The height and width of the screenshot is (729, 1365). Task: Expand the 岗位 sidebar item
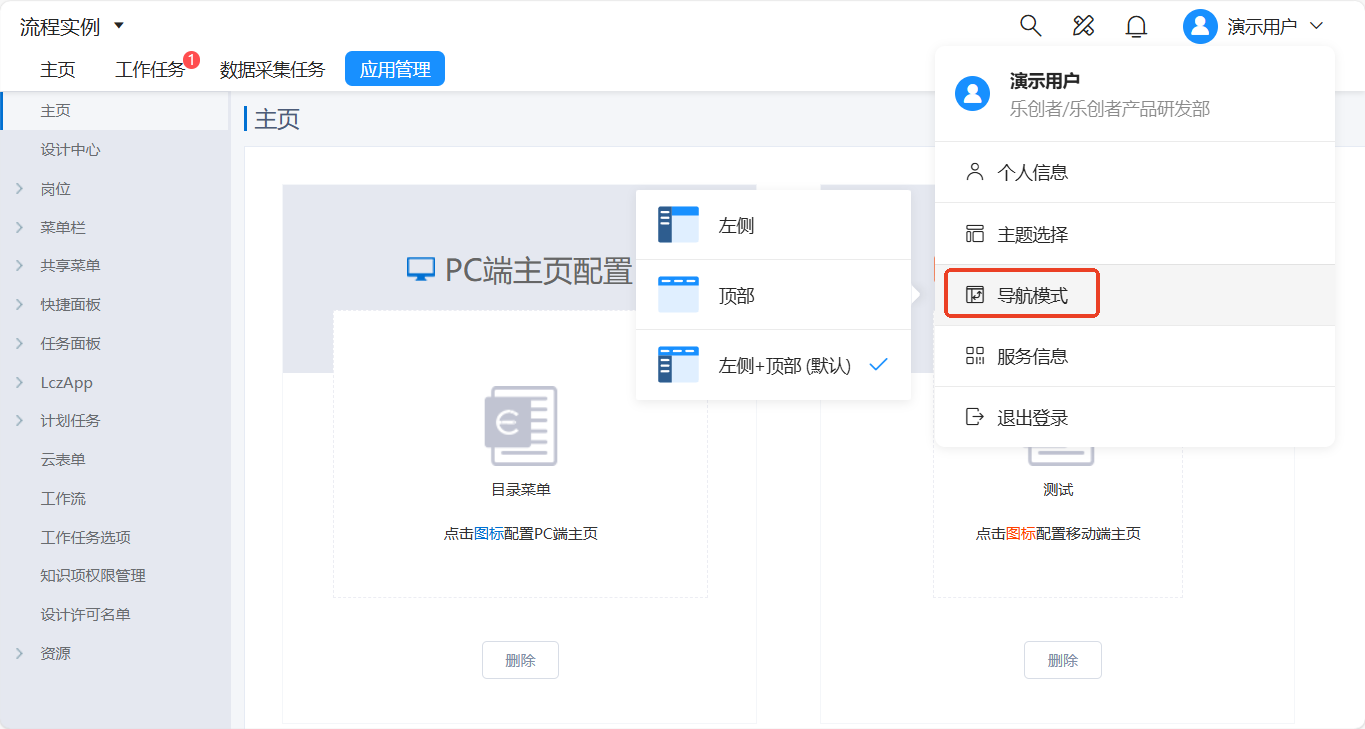pyautogui.click(x=19, y=189)
